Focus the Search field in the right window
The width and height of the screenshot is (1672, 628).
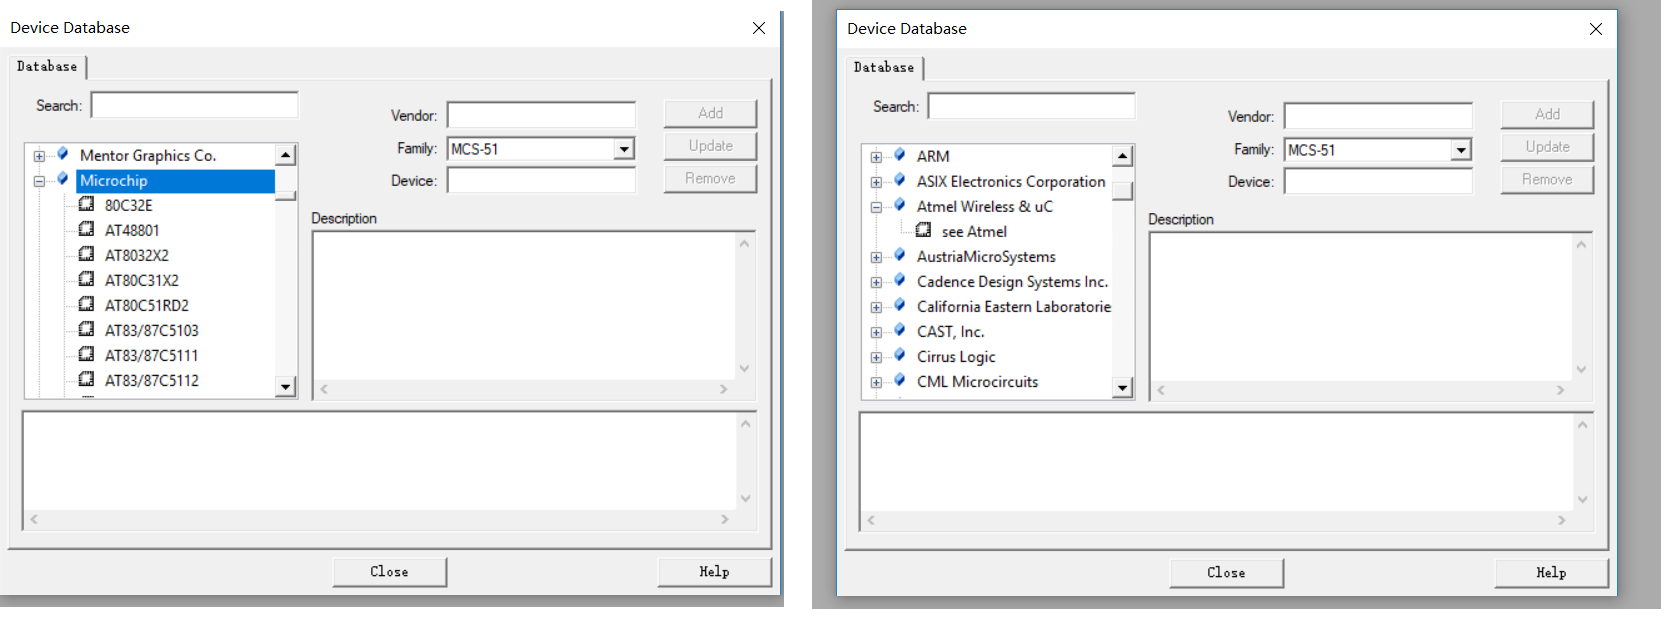coord(1032,106)
